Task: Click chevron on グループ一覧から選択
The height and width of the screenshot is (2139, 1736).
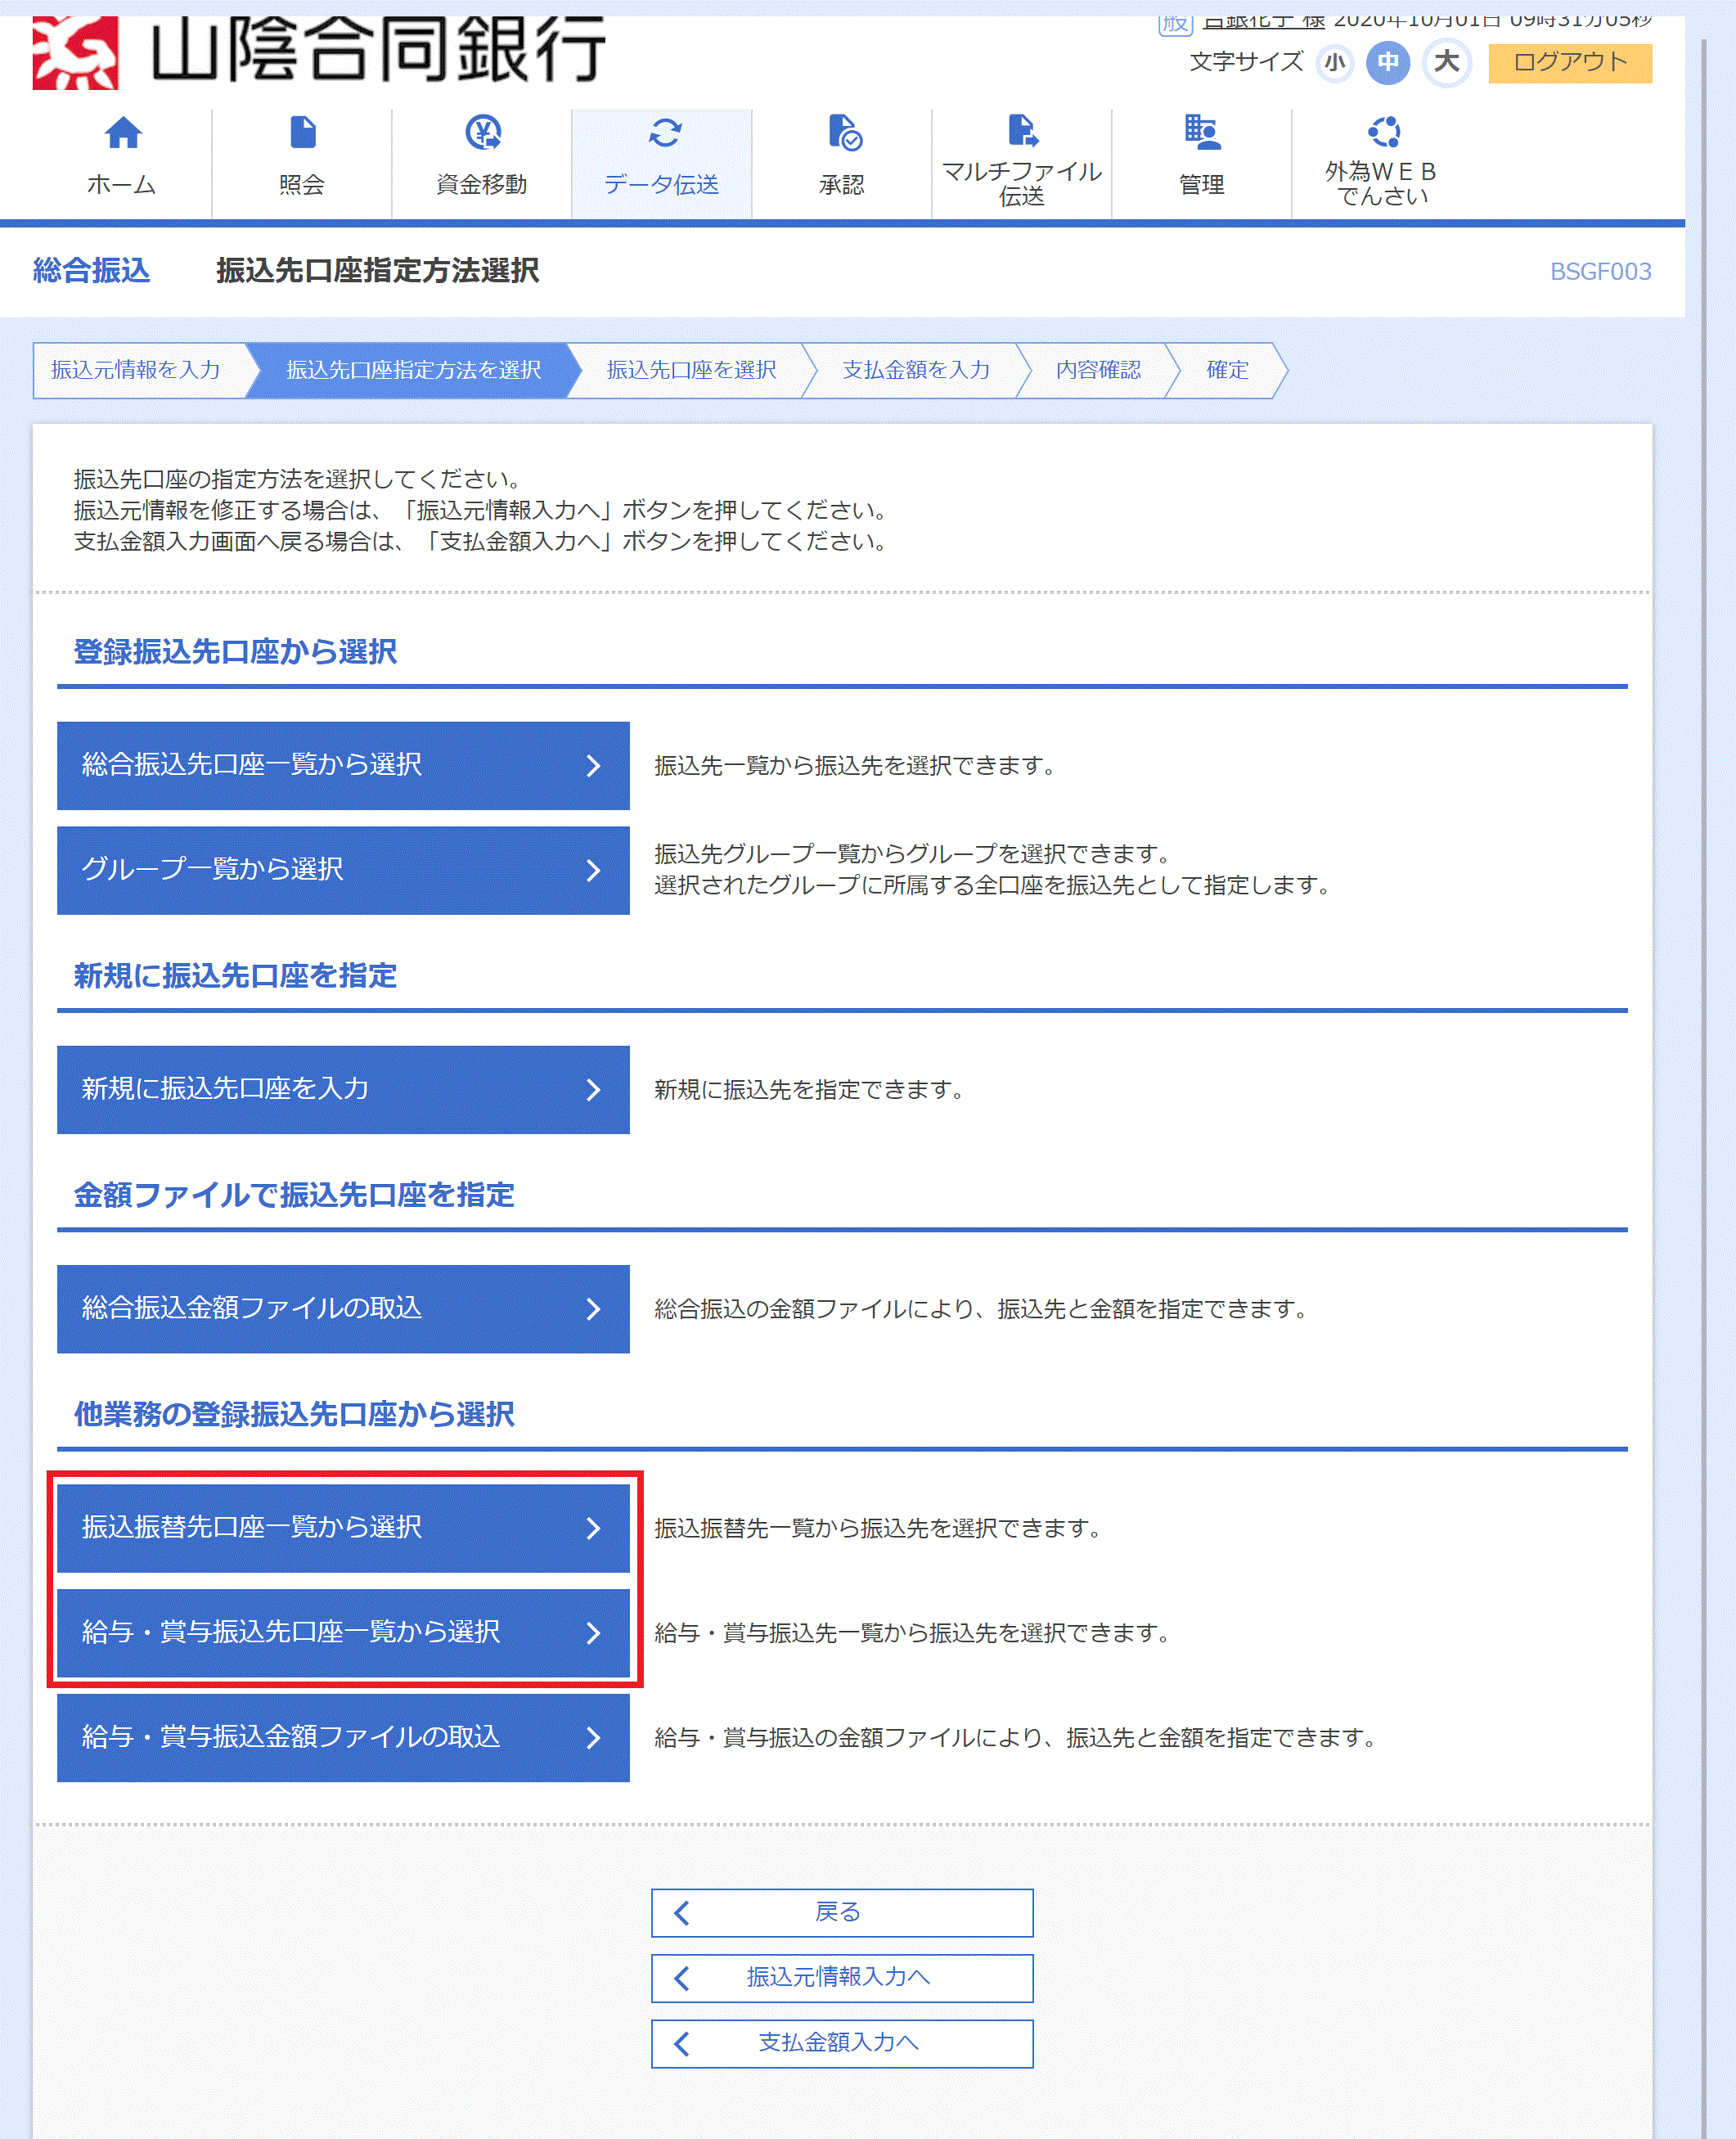Action: tap(593, 870)
